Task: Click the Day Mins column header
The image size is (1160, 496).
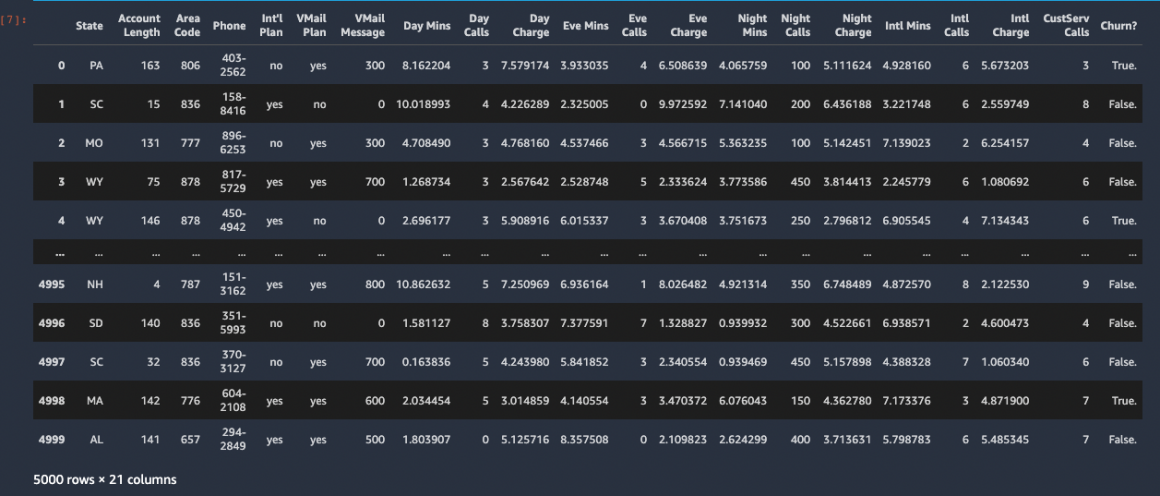Action: point(427,25)
